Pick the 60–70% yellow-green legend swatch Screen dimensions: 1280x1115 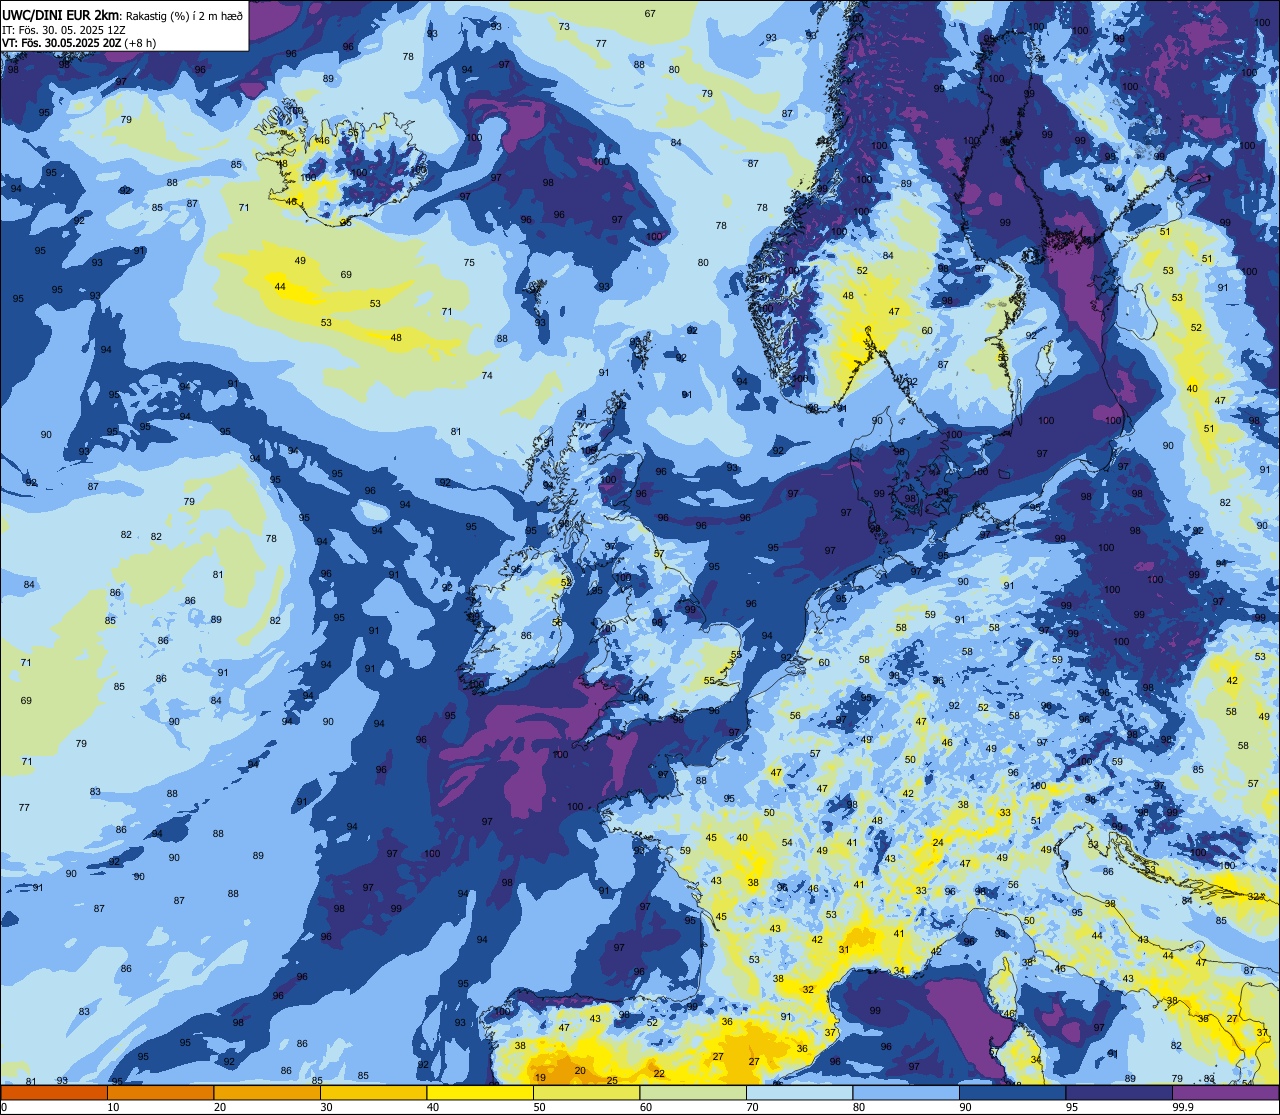tap(693, 1092)
